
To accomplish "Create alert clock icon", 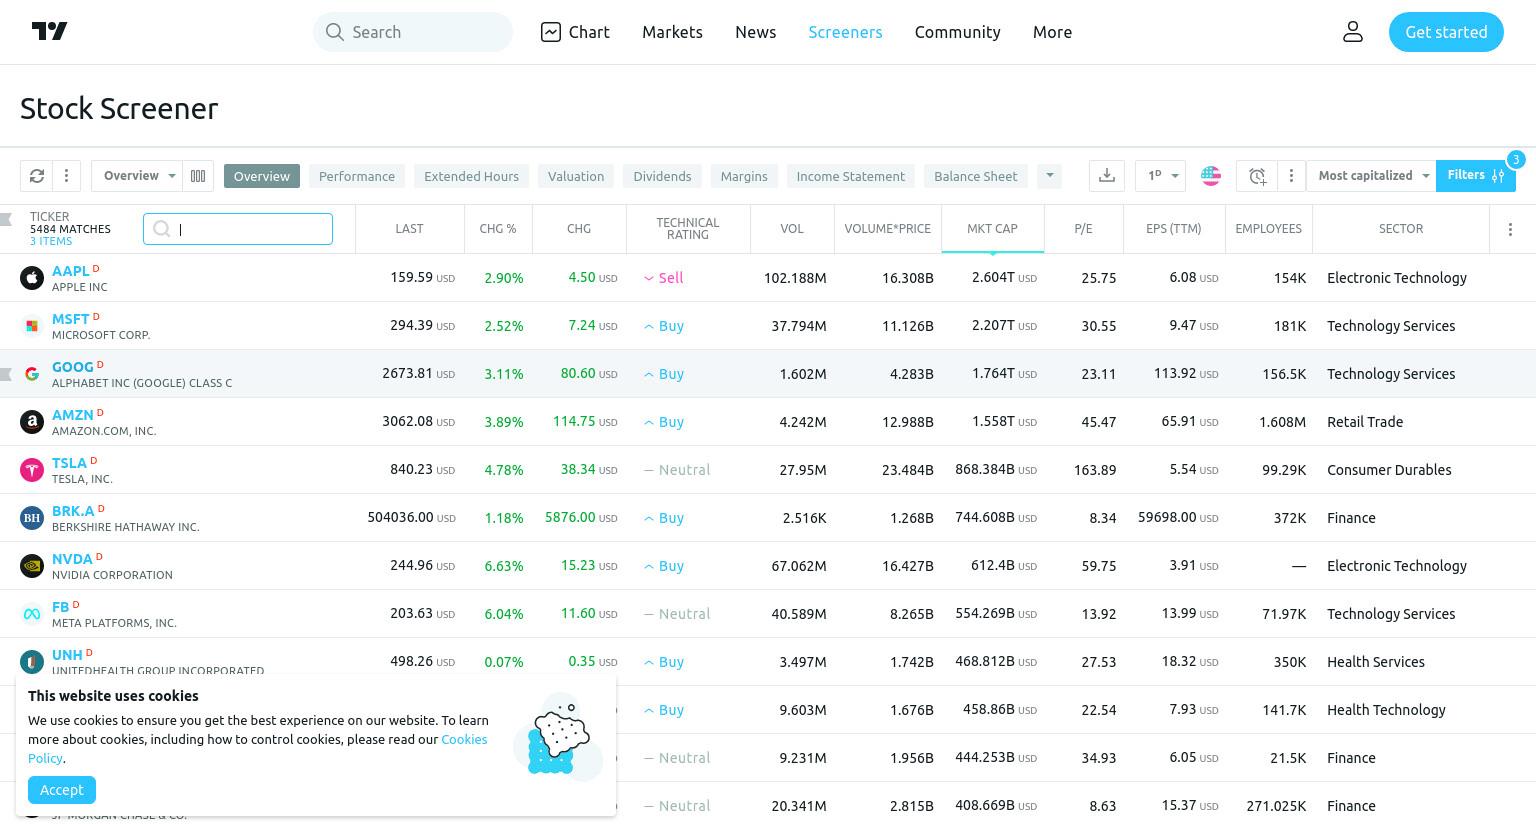I will tap(1257, 176).
